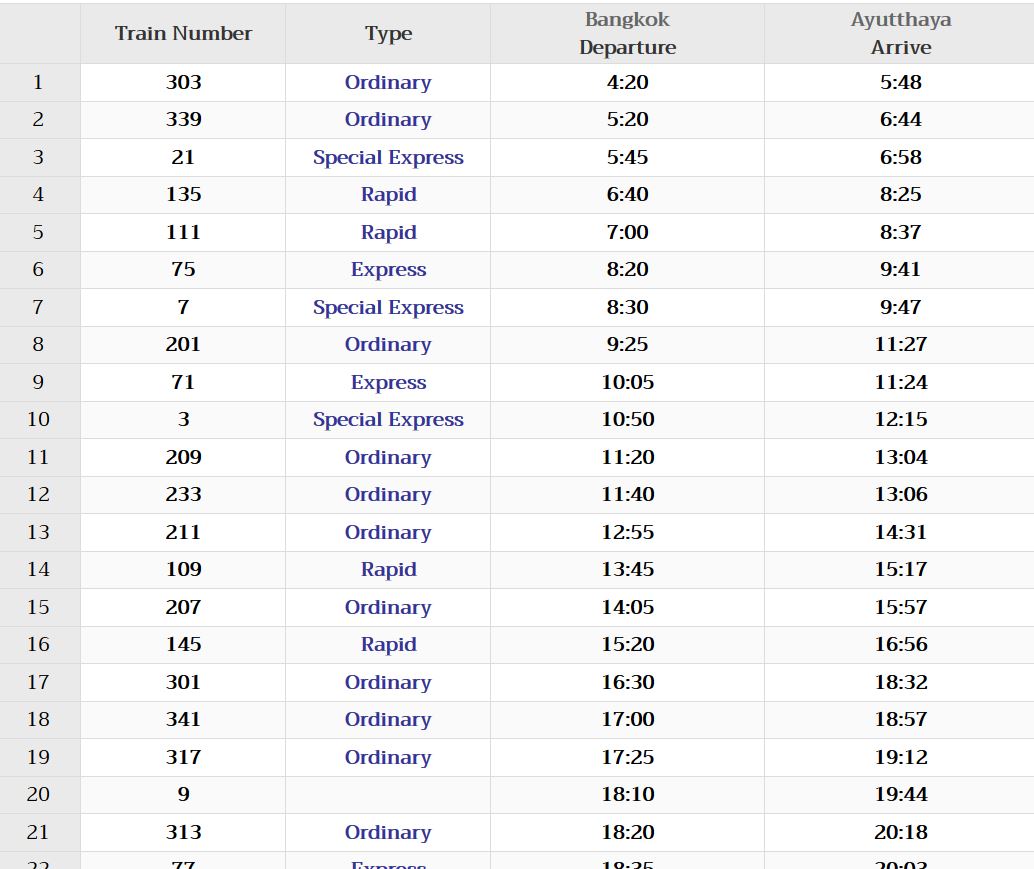Follow the Express link for train 71
Image resolution: width=1034 pixels, height=869 pixels.
(388, 383)
